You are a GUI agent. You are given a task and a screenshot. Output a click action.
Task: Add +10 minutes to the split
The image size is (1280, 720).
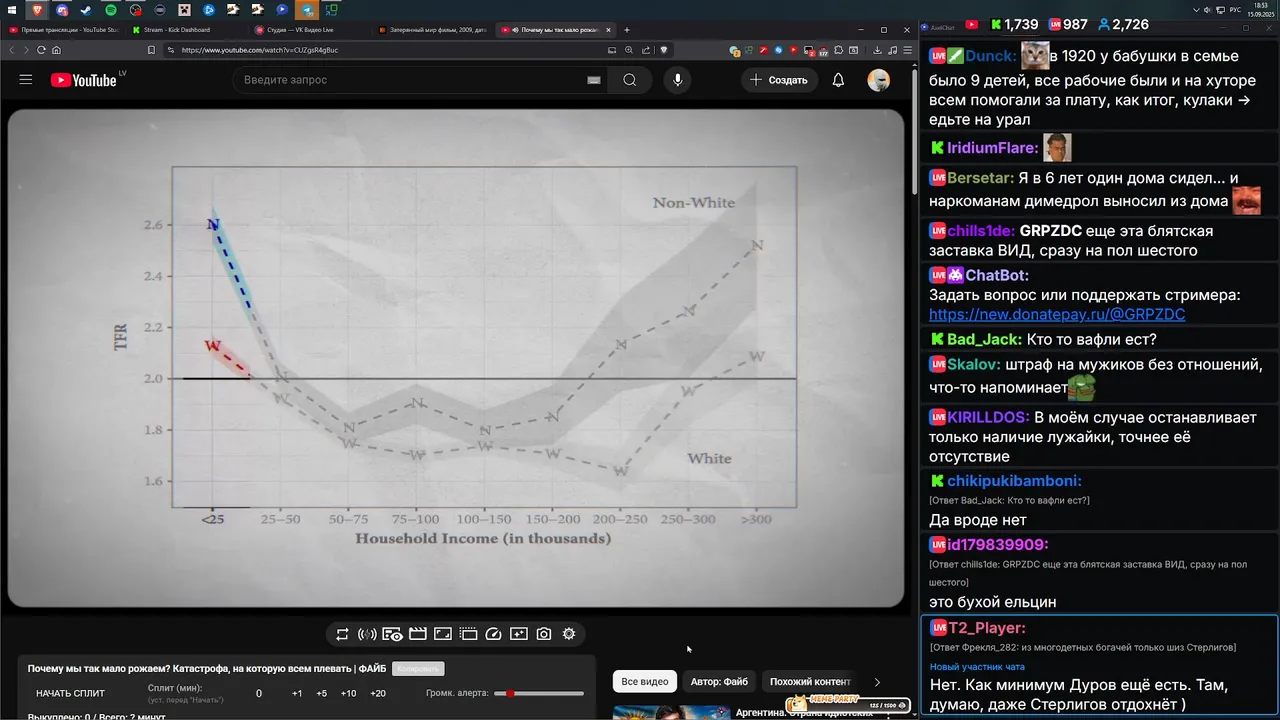[348, 693]
